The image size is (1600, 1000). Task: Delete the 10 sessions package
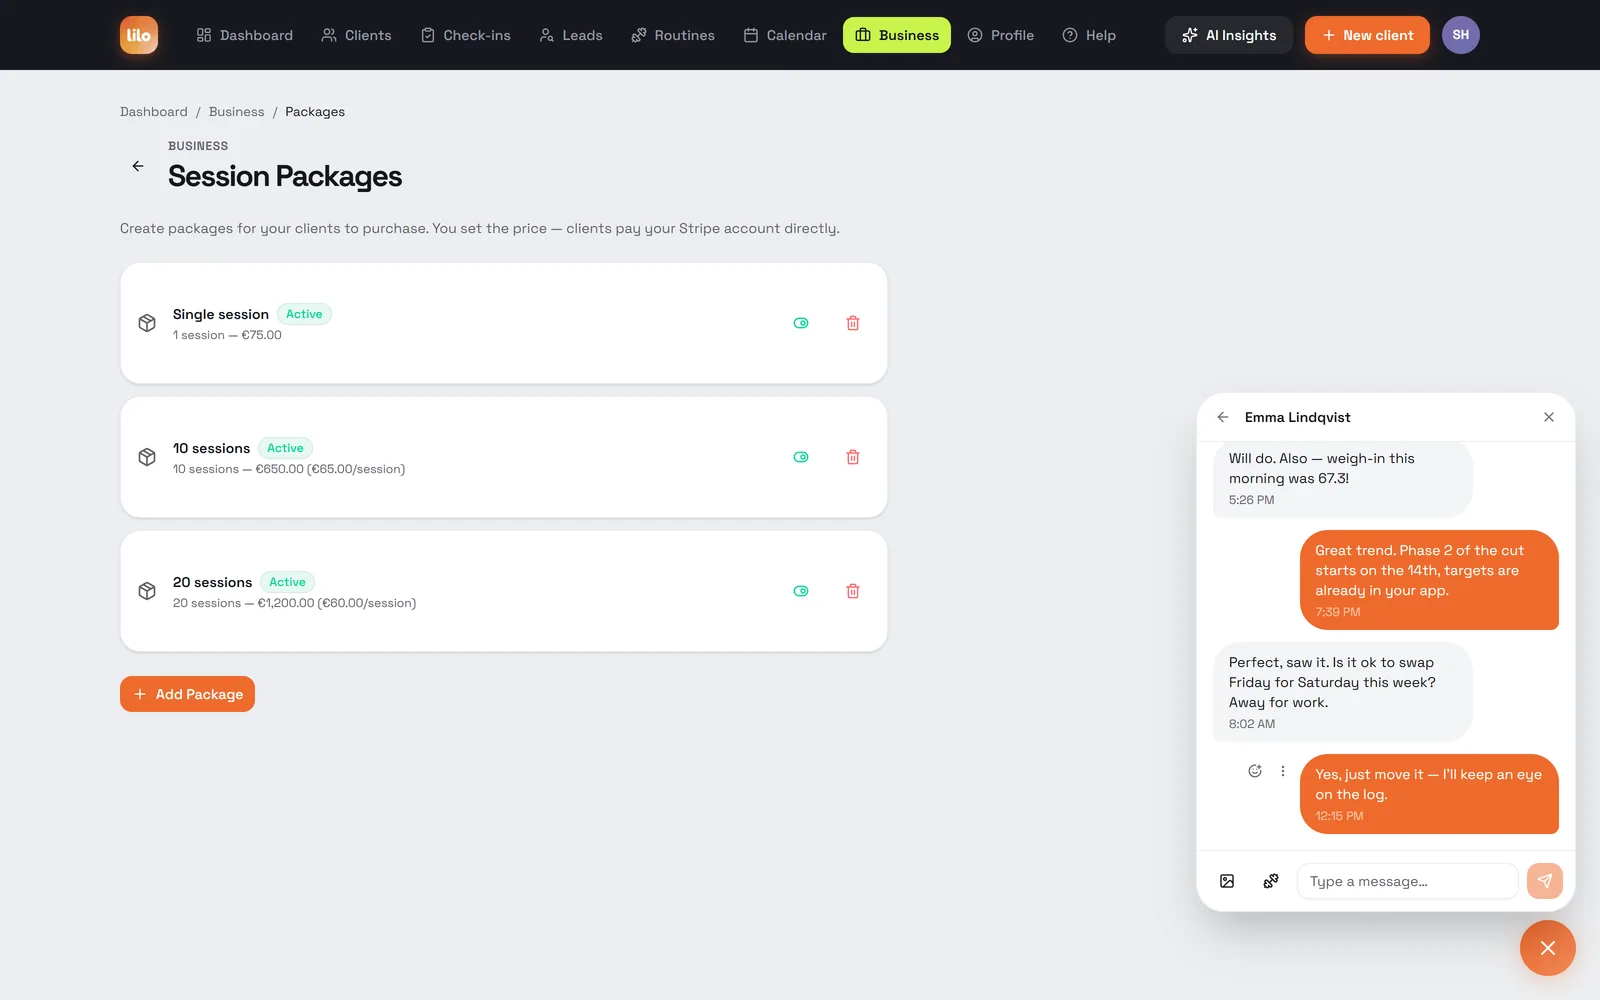(x=853, y=457)
